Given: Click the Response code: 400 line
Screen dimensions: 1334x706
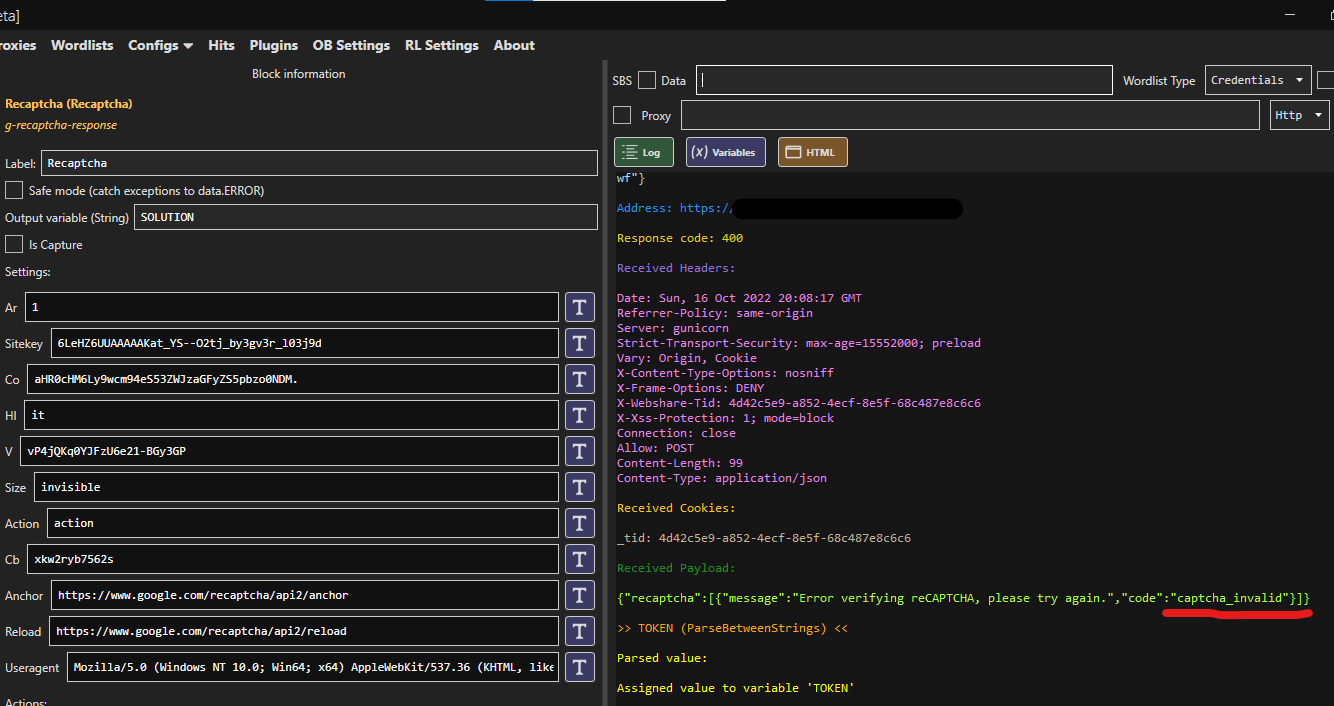Looking at the screenshot, I should 680,238.
